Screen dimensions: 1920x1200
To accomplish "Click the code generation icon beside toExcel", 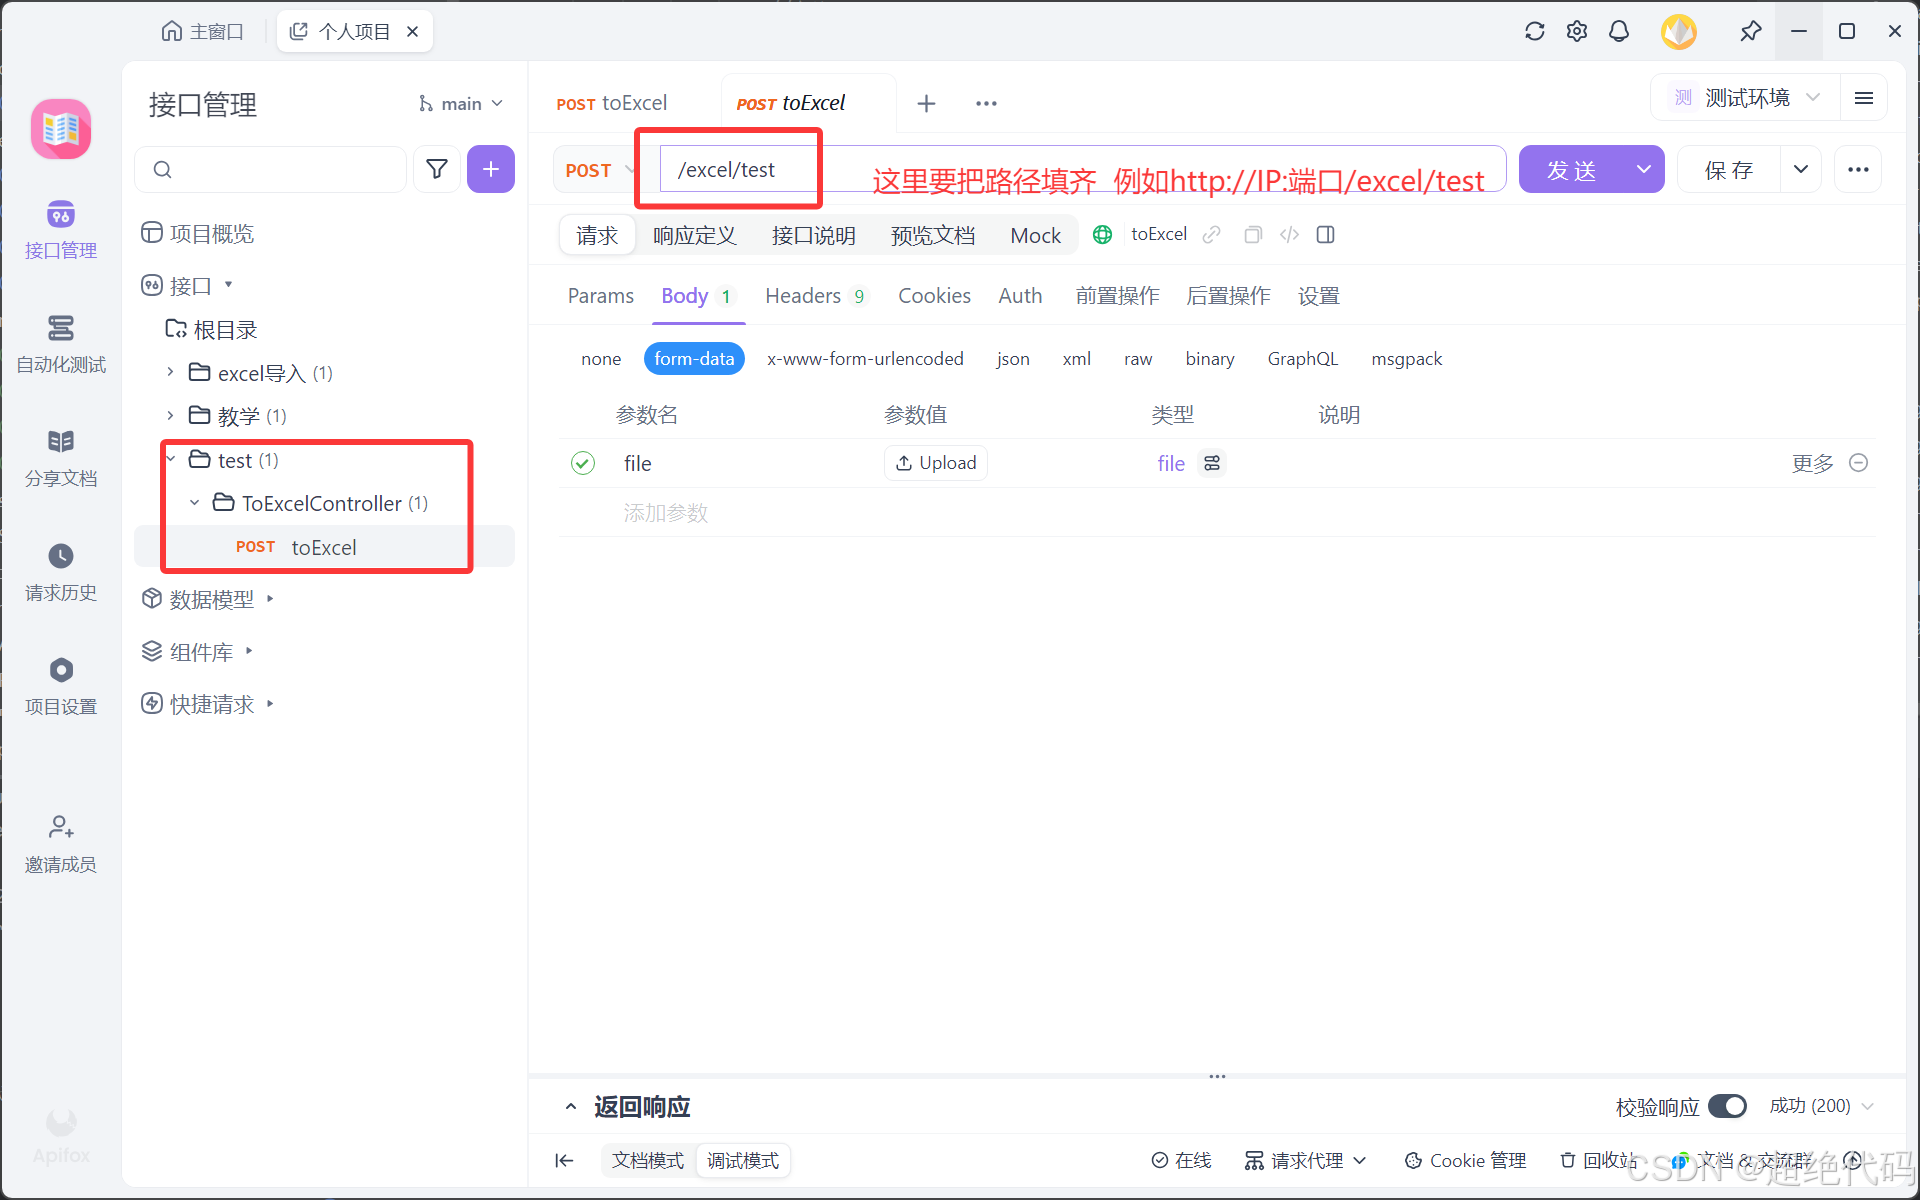I will tap(1289, 235).
